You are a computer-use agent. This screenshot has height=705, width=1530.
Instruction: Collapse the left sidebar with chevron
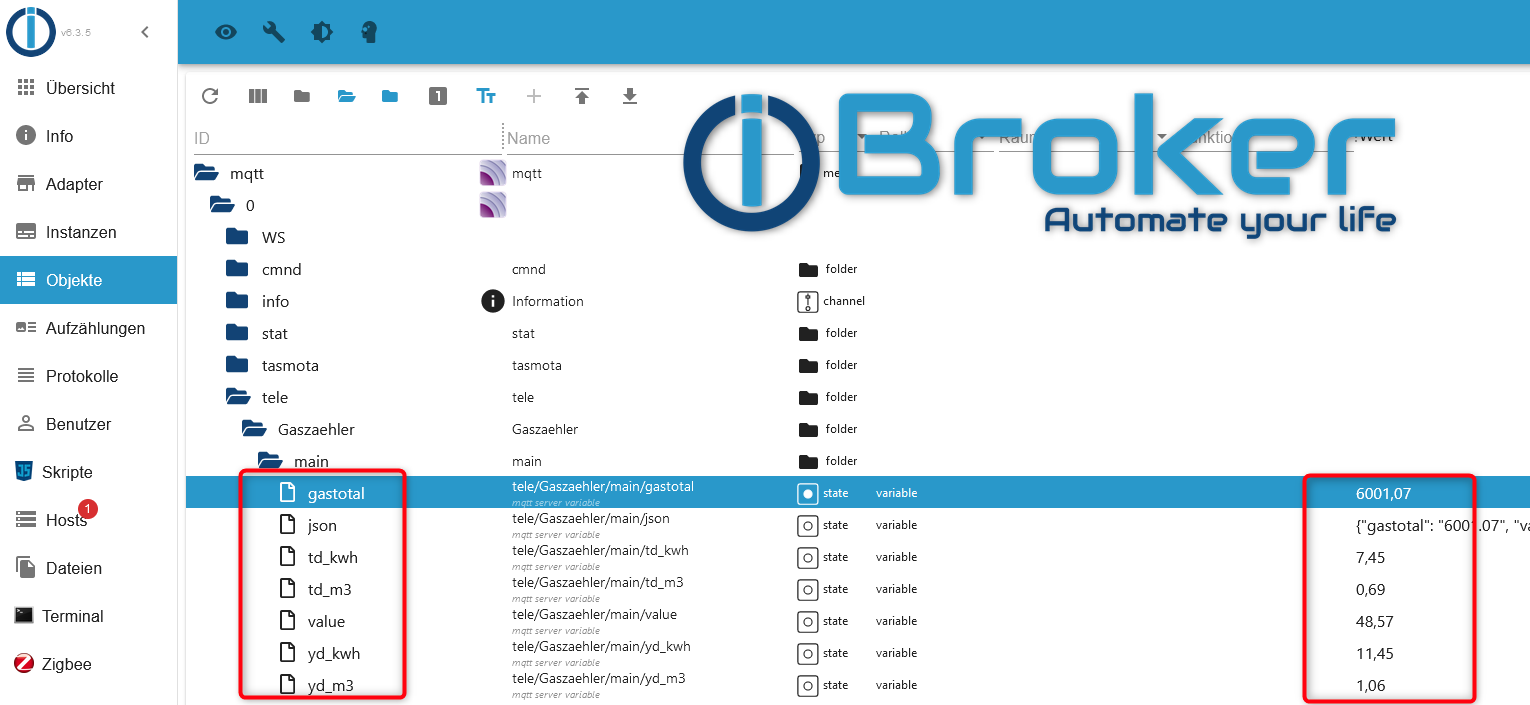(145, 32)
